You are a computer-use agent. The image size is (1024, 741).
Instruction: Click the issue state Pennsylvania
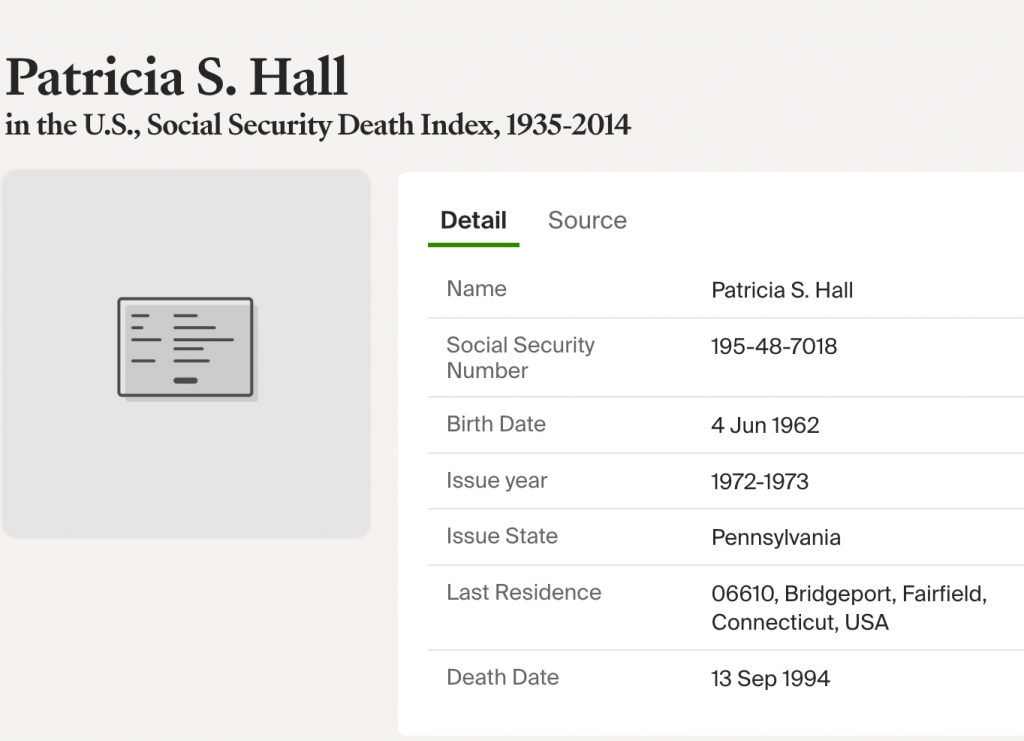pos(776,537)
